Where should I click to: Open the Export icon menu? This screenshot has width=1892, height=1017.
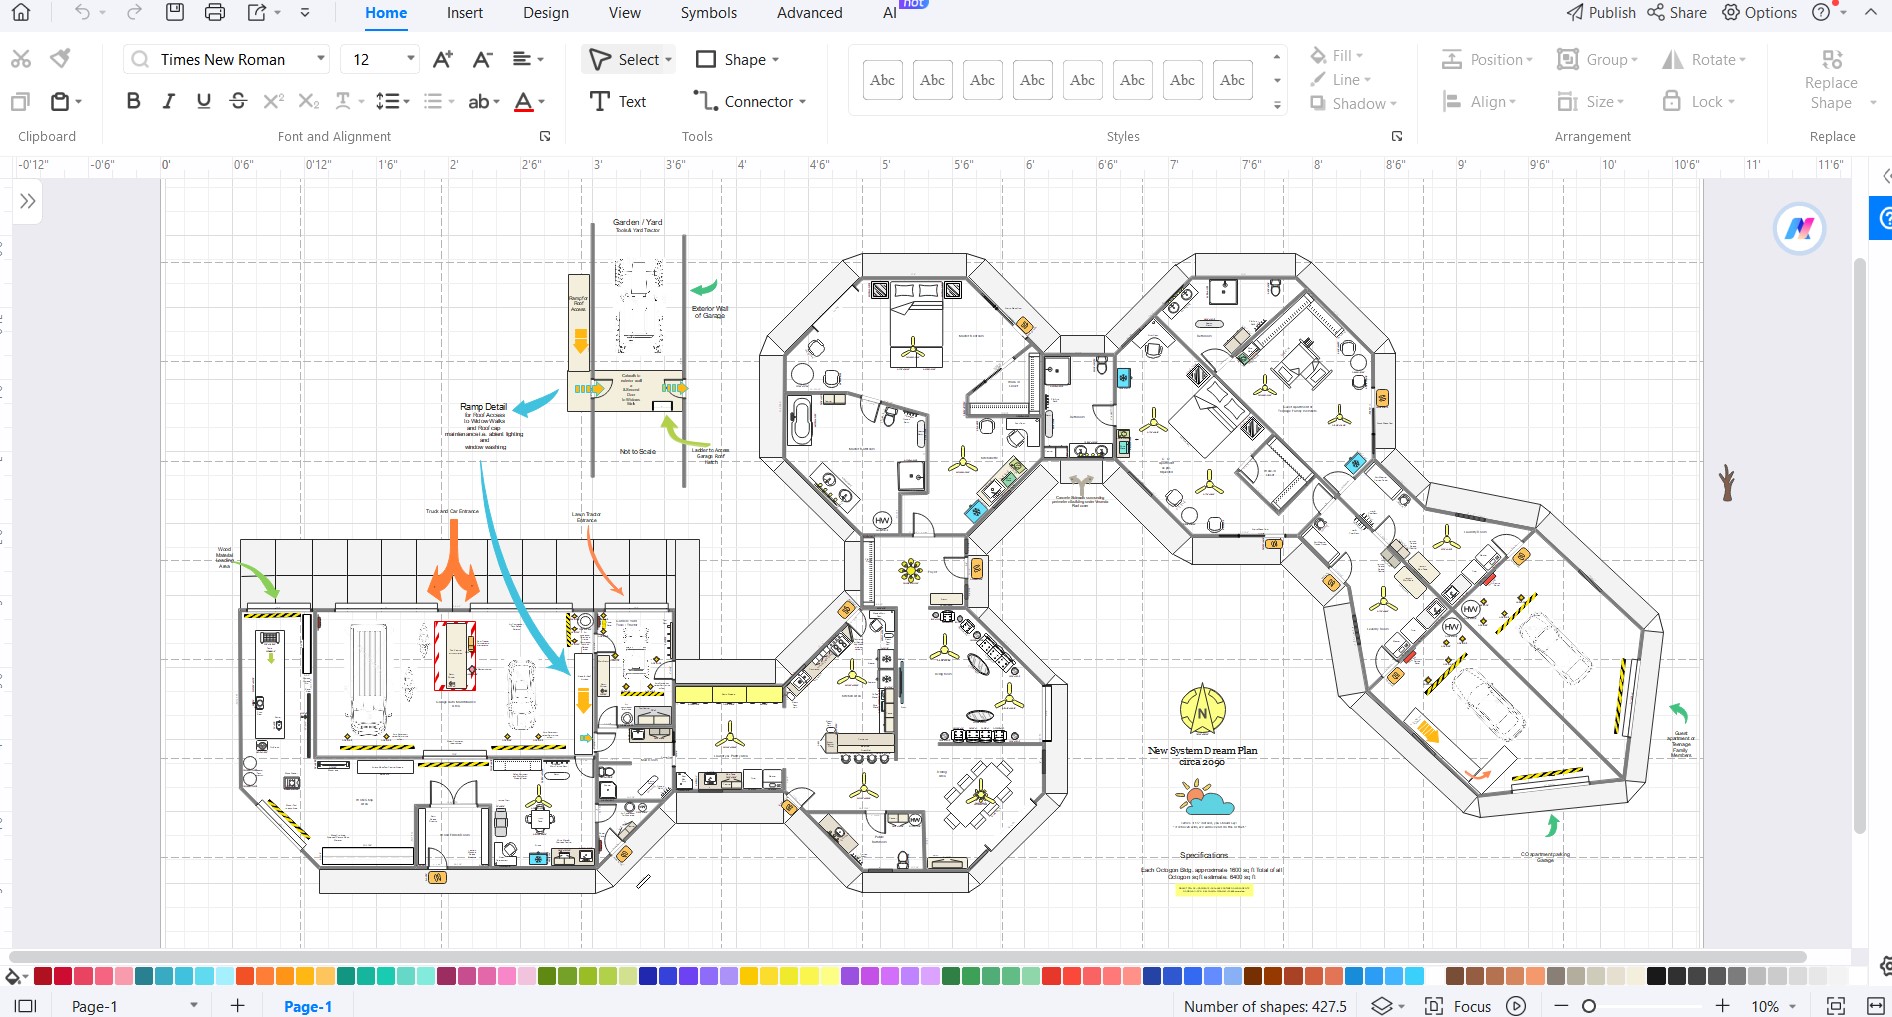click(x=257, y=12)
